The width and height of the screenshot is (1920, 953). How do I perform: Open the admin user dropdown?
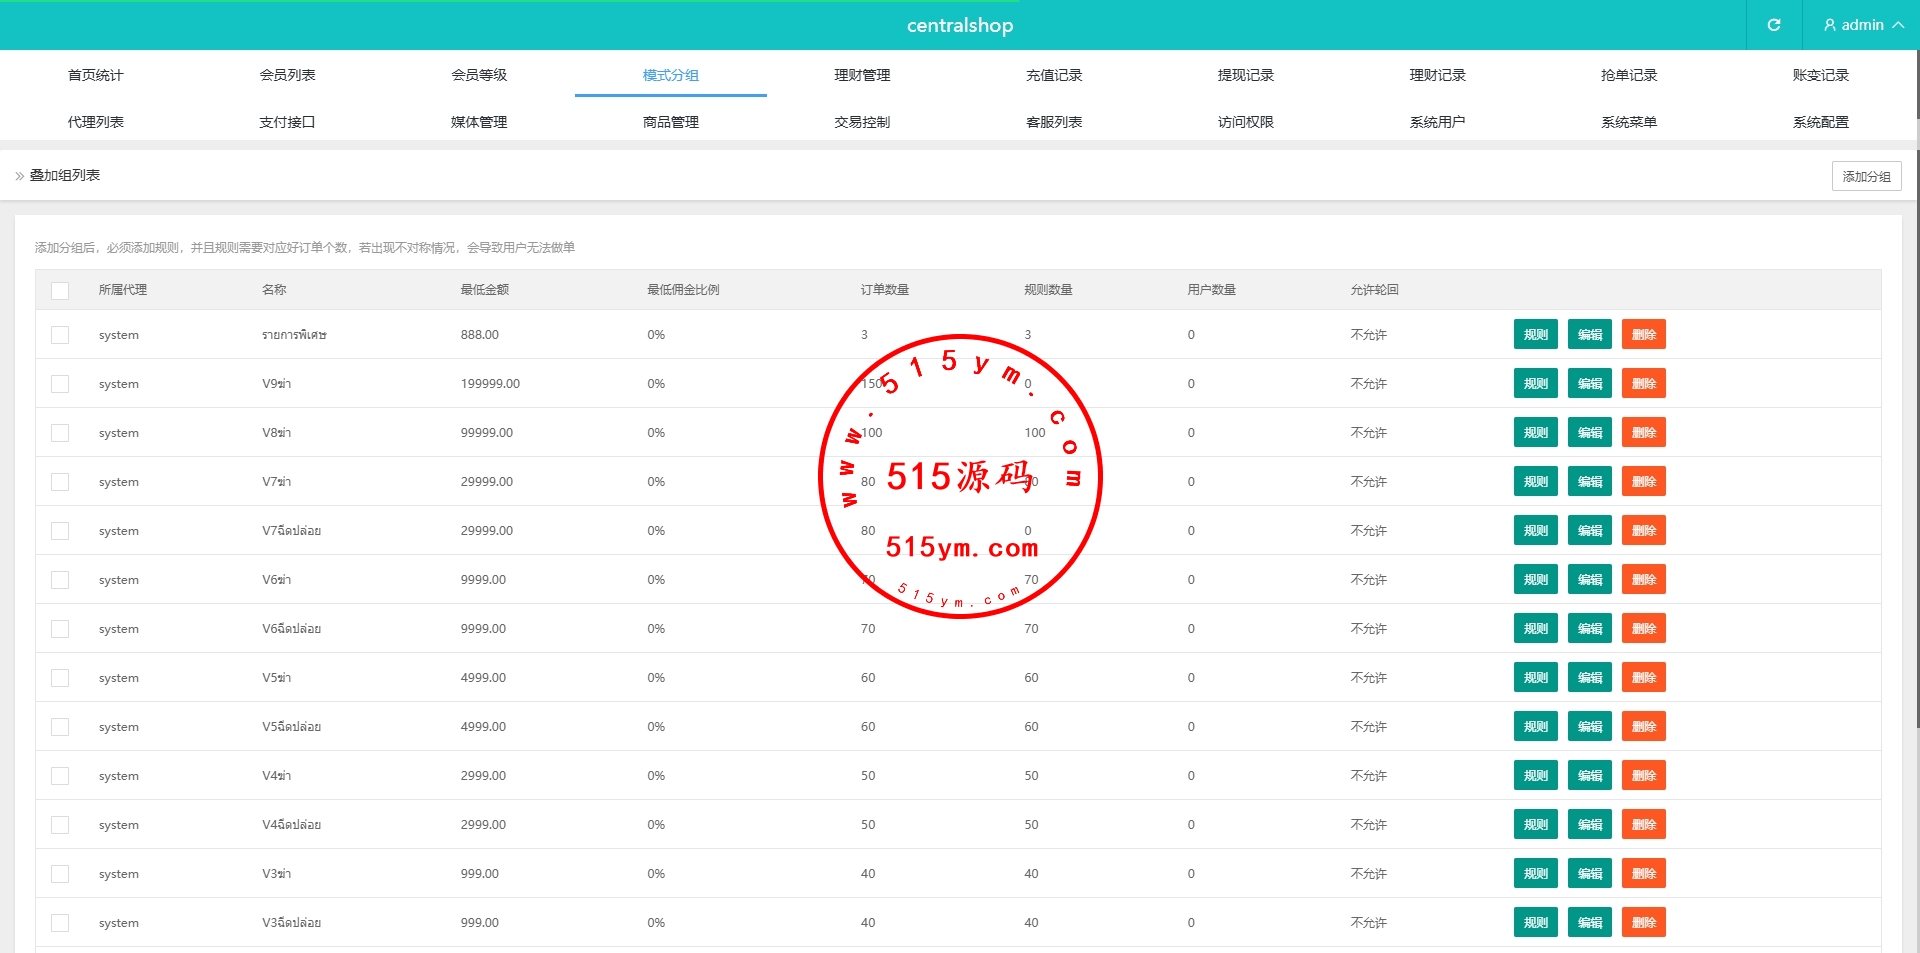tap(1862, 25)
